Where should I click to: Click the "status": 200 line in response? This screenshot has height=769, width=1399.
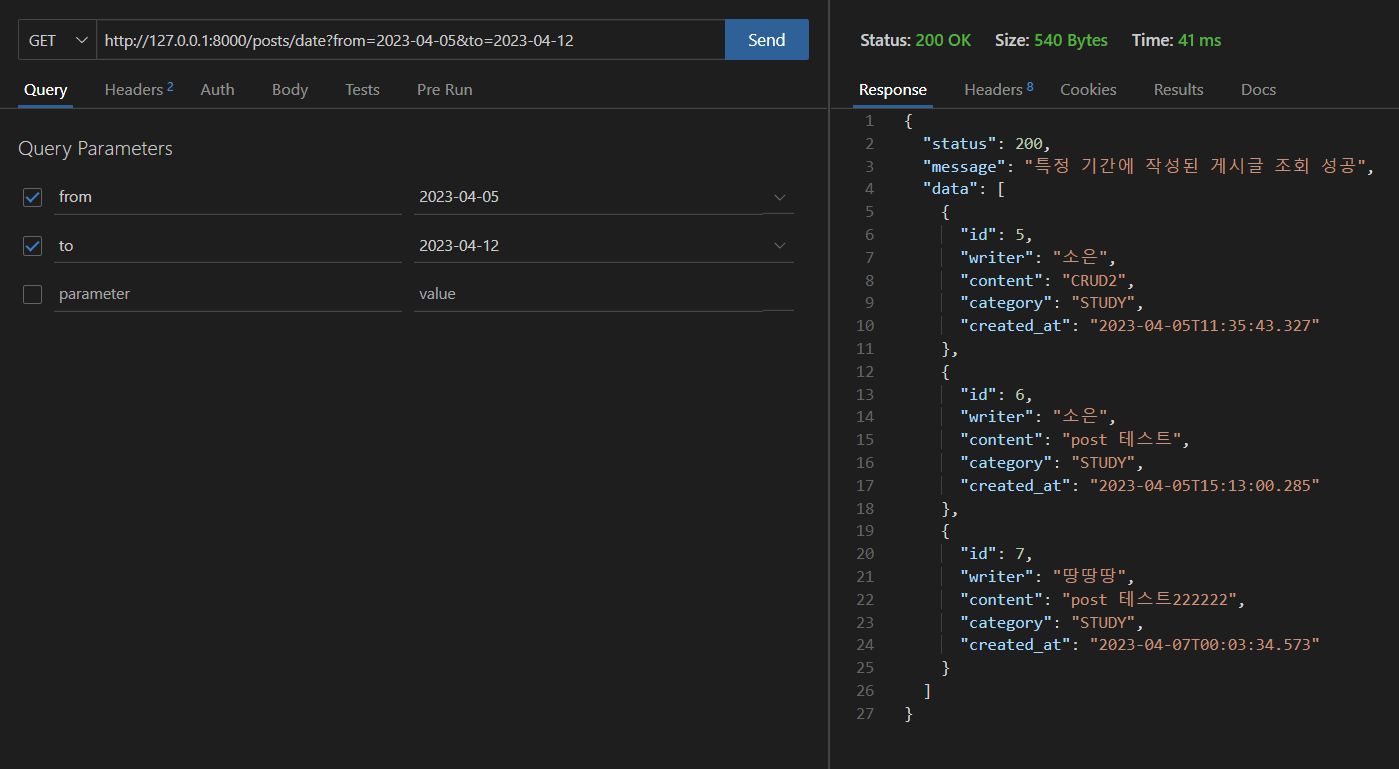(x=987, y=143)
